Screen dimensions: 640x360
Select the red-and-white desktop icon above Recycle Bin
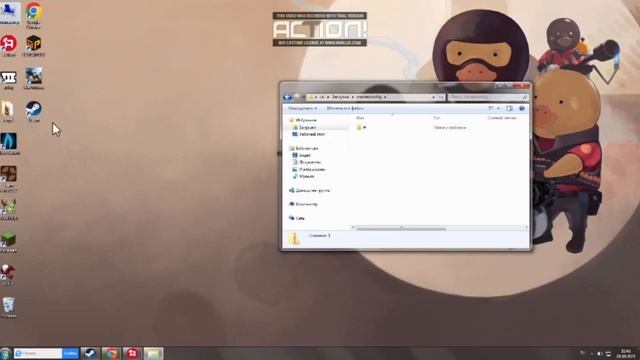(8, 274)
